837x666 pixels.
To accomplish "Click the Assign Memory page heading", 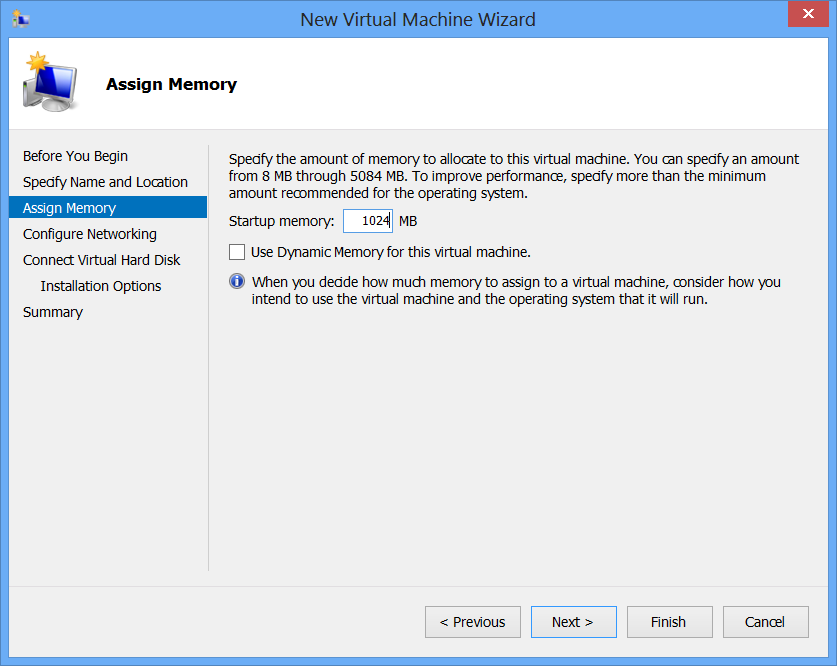I will pos(171,84).
